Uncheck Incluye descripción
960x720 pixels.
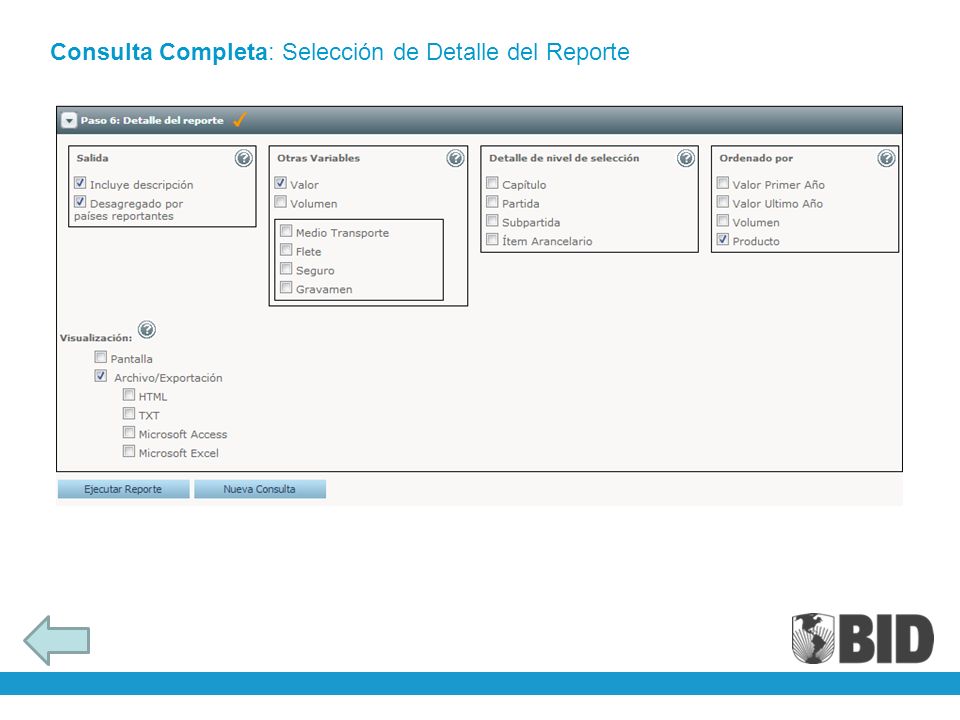click(x=80, y=183)
